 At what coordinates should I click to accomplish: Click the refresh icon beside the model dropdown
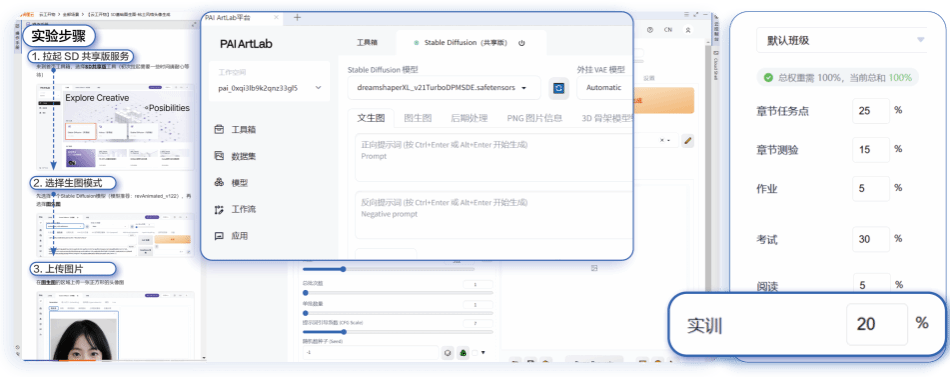point(559,88)
